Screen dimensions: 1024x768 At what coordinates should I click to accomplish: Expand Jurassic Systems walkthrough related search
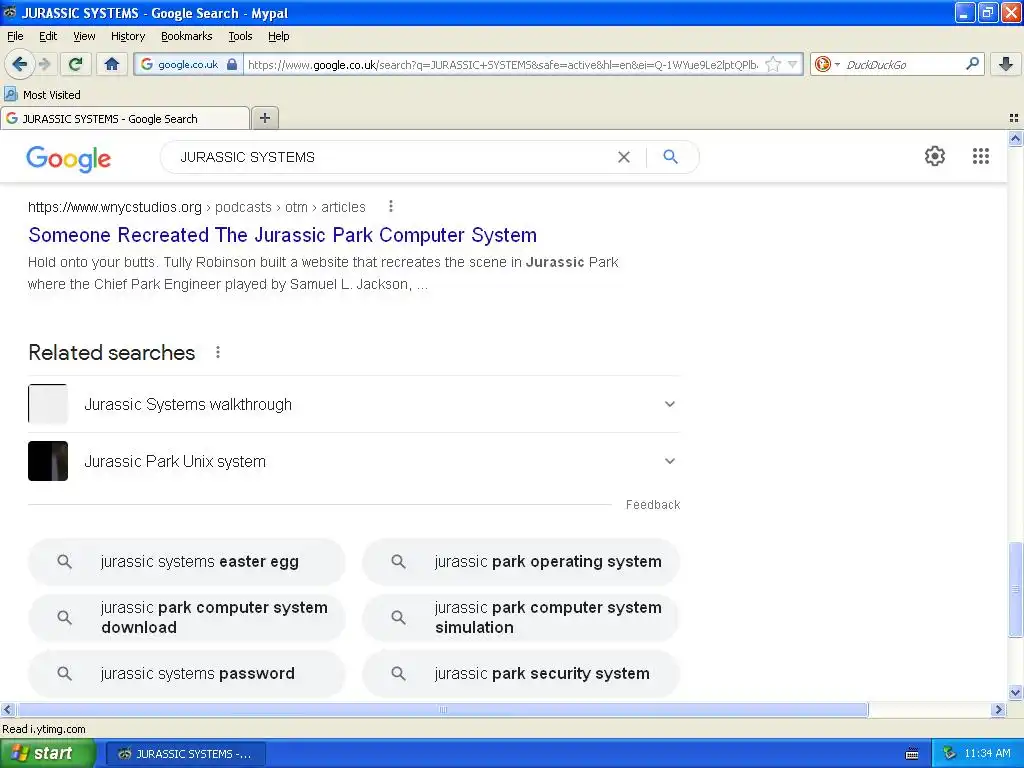(354, 404)
